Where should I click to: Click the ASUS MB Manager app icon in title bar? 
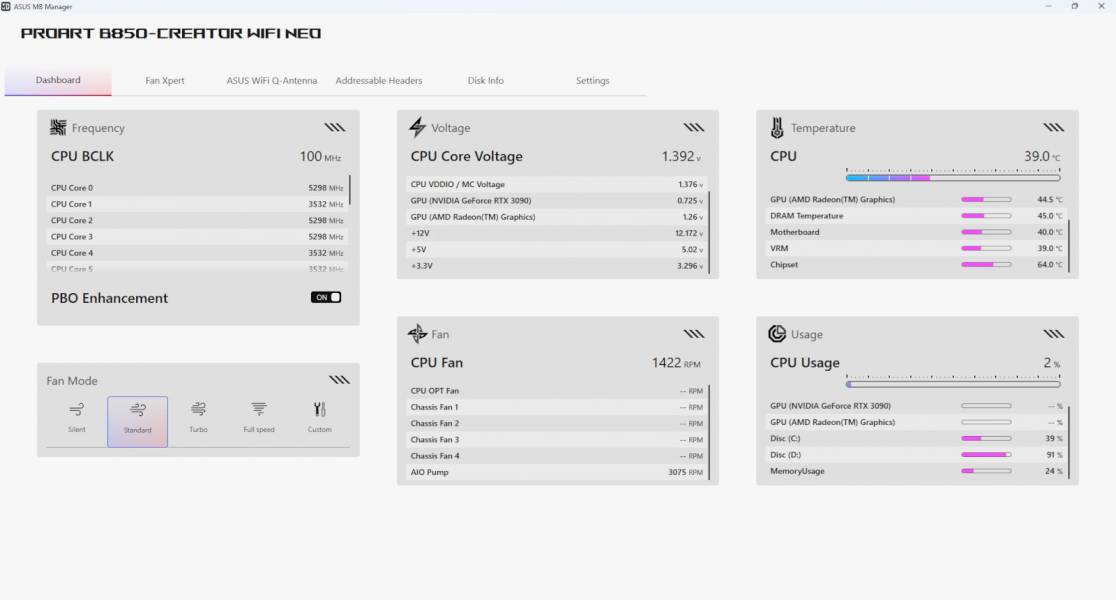(x=6, y=6)
